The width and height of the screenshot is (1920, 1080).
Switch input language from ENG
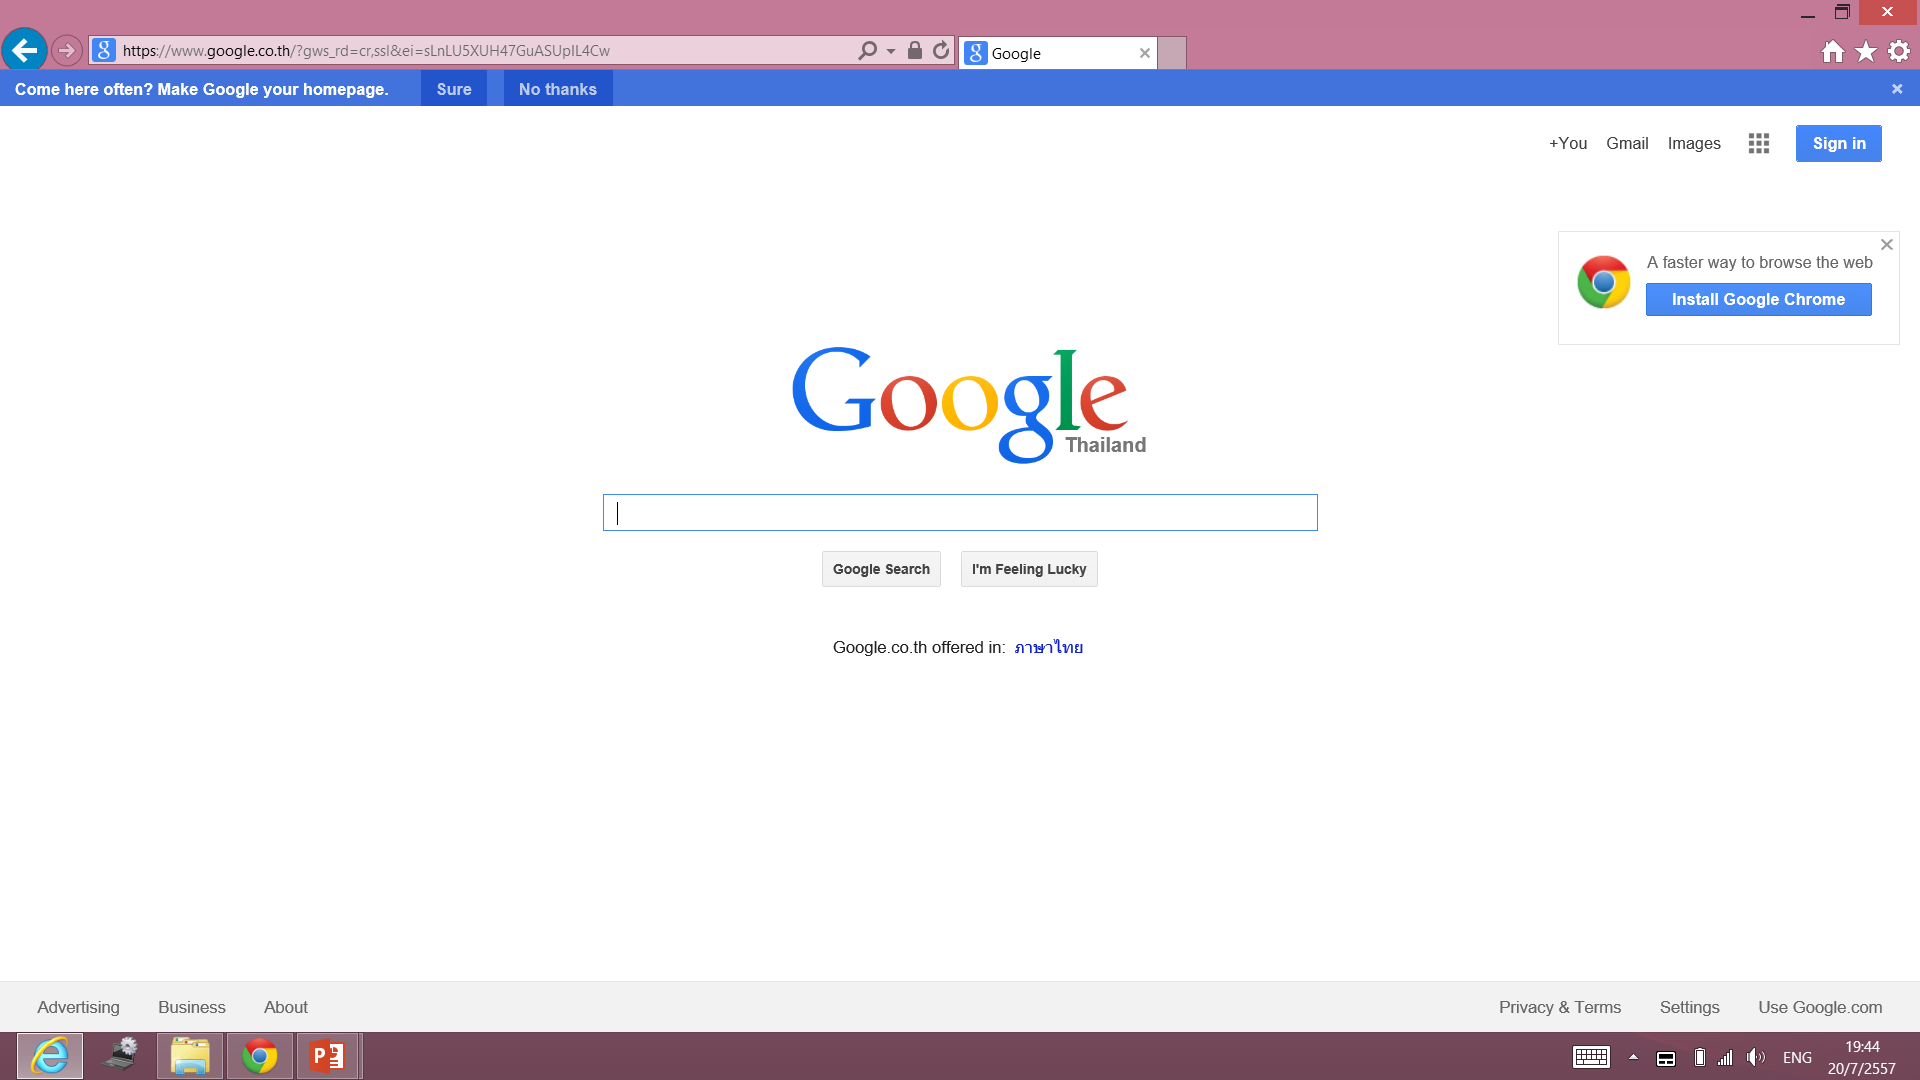point(1797,1057)
